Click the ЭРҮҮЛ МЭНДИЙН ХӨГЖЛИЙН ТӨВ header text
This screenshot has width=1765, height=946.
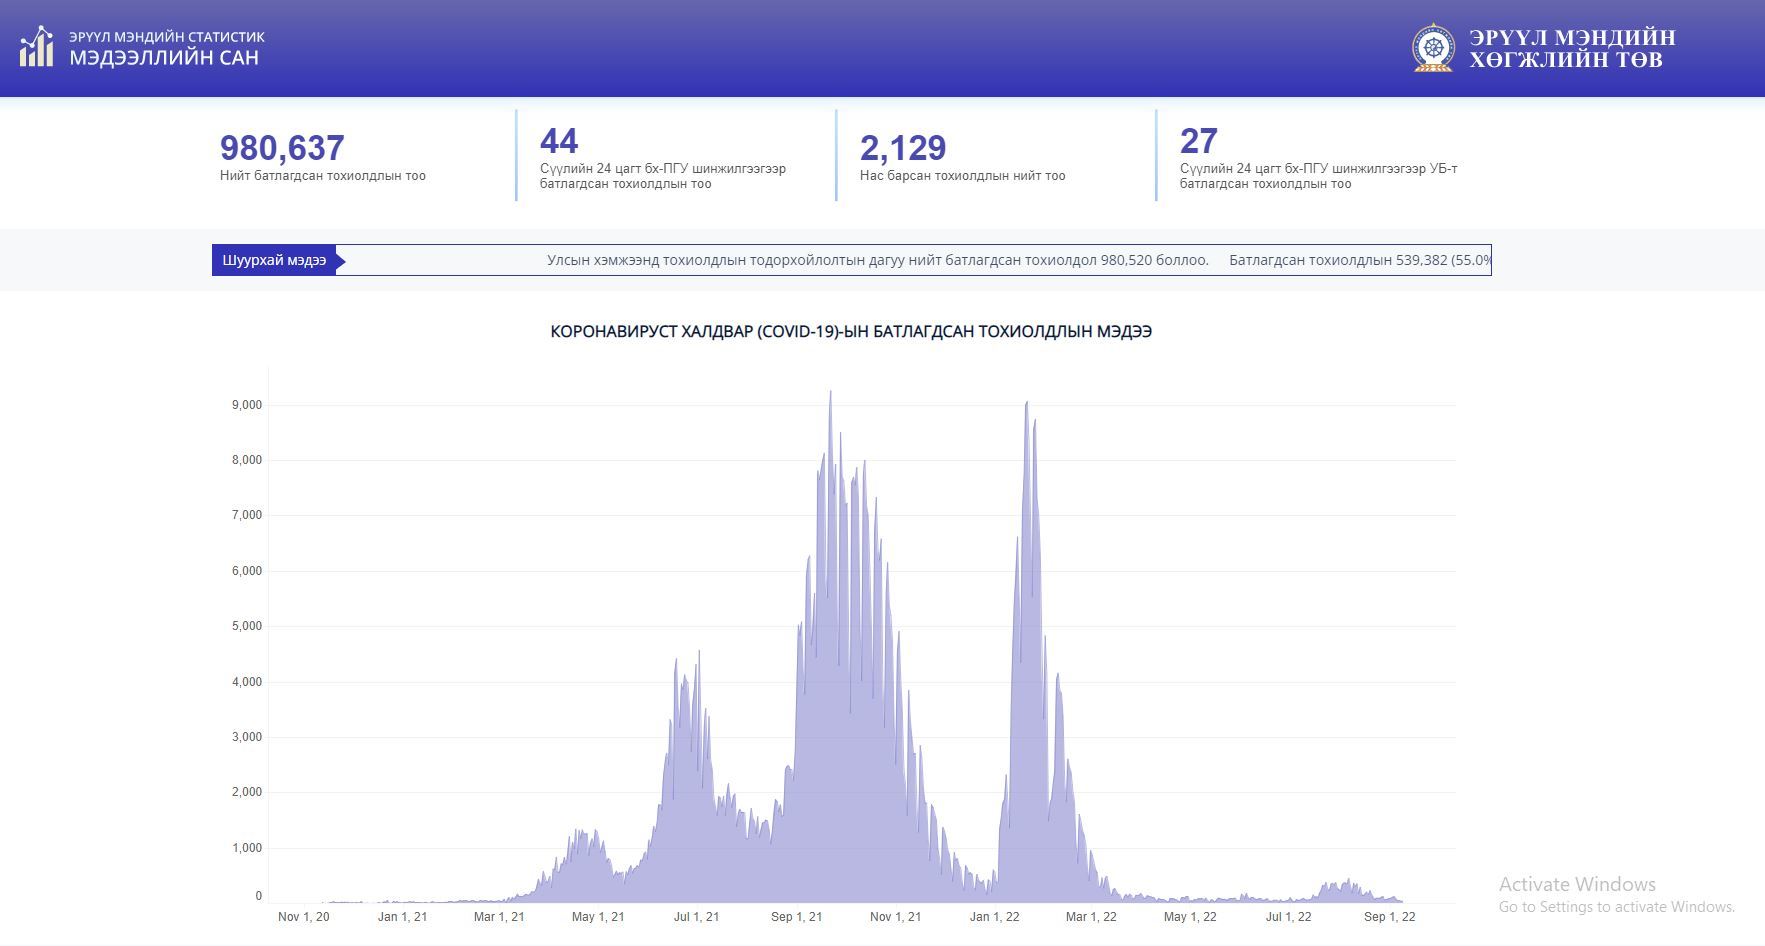[1572, 48]
